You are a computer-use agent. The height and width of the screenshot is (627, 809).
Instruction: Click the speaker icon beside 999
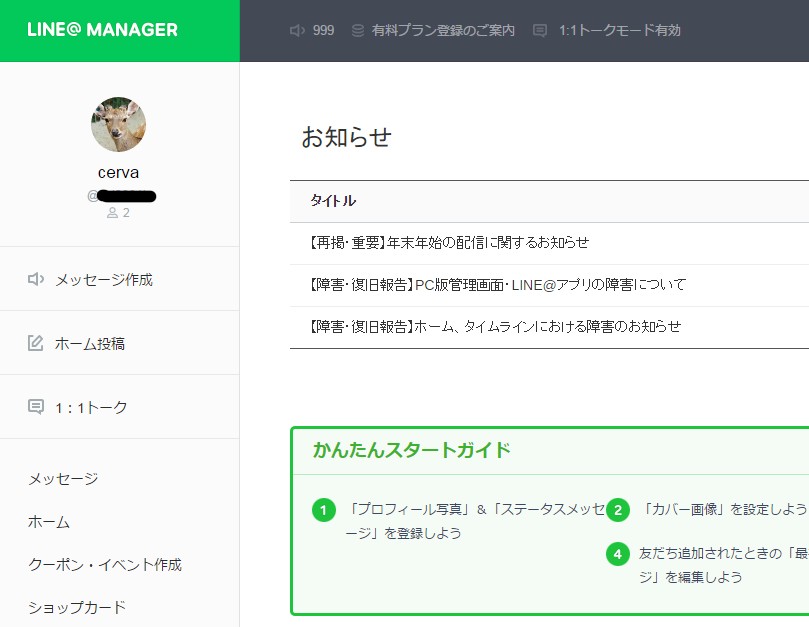(x=297, y=30)
